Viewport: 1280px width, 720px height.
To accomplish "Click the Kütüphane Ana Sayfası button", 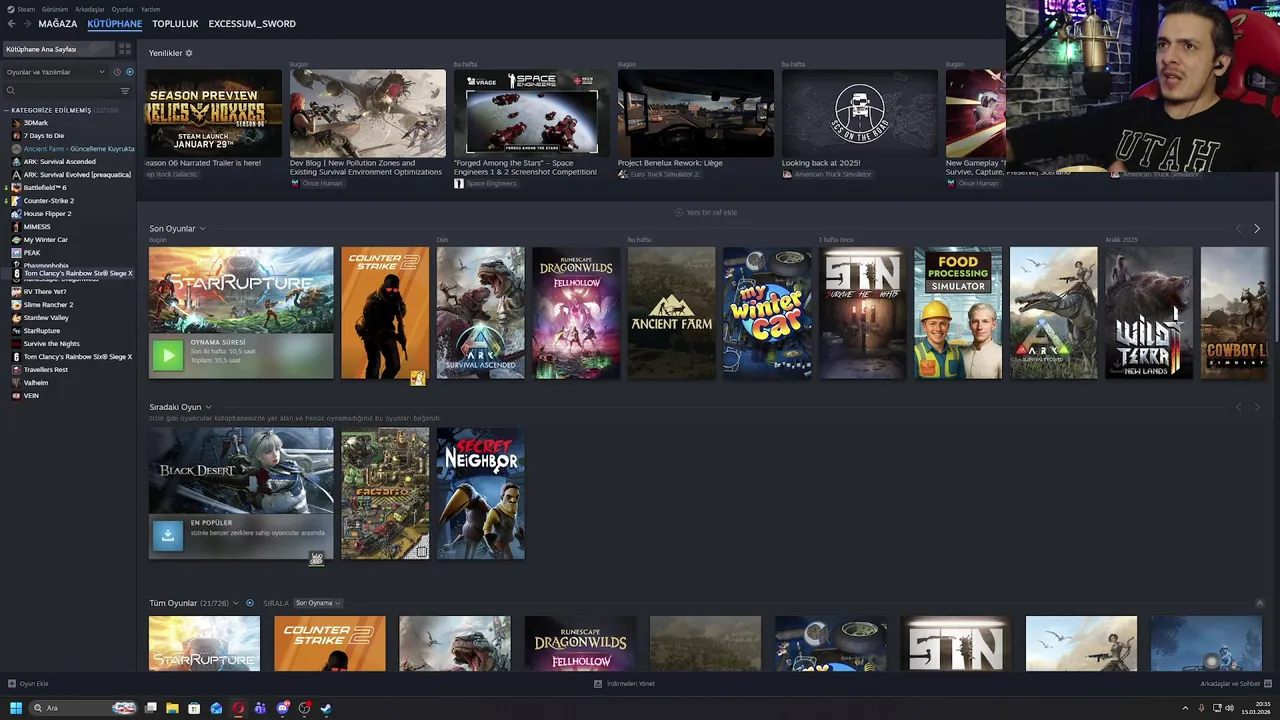I will [58, 49].
